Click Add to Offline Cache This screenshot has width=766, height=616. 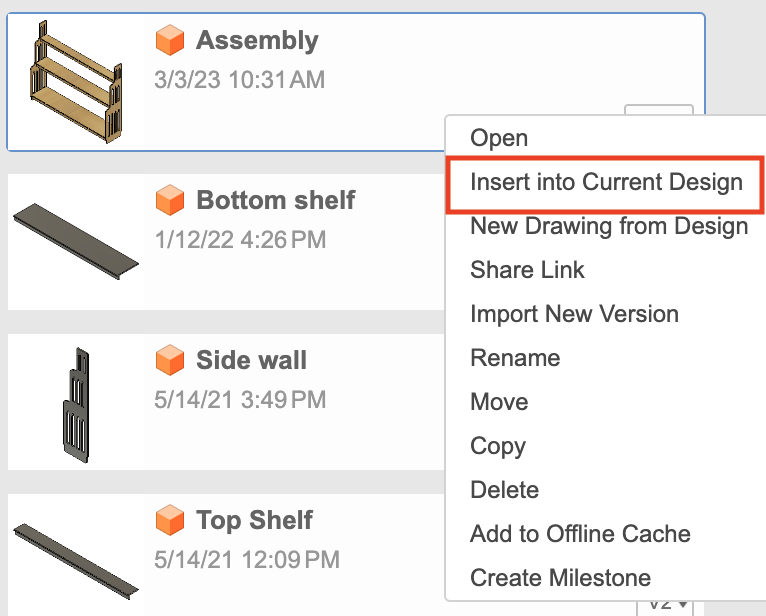(580, 534)
